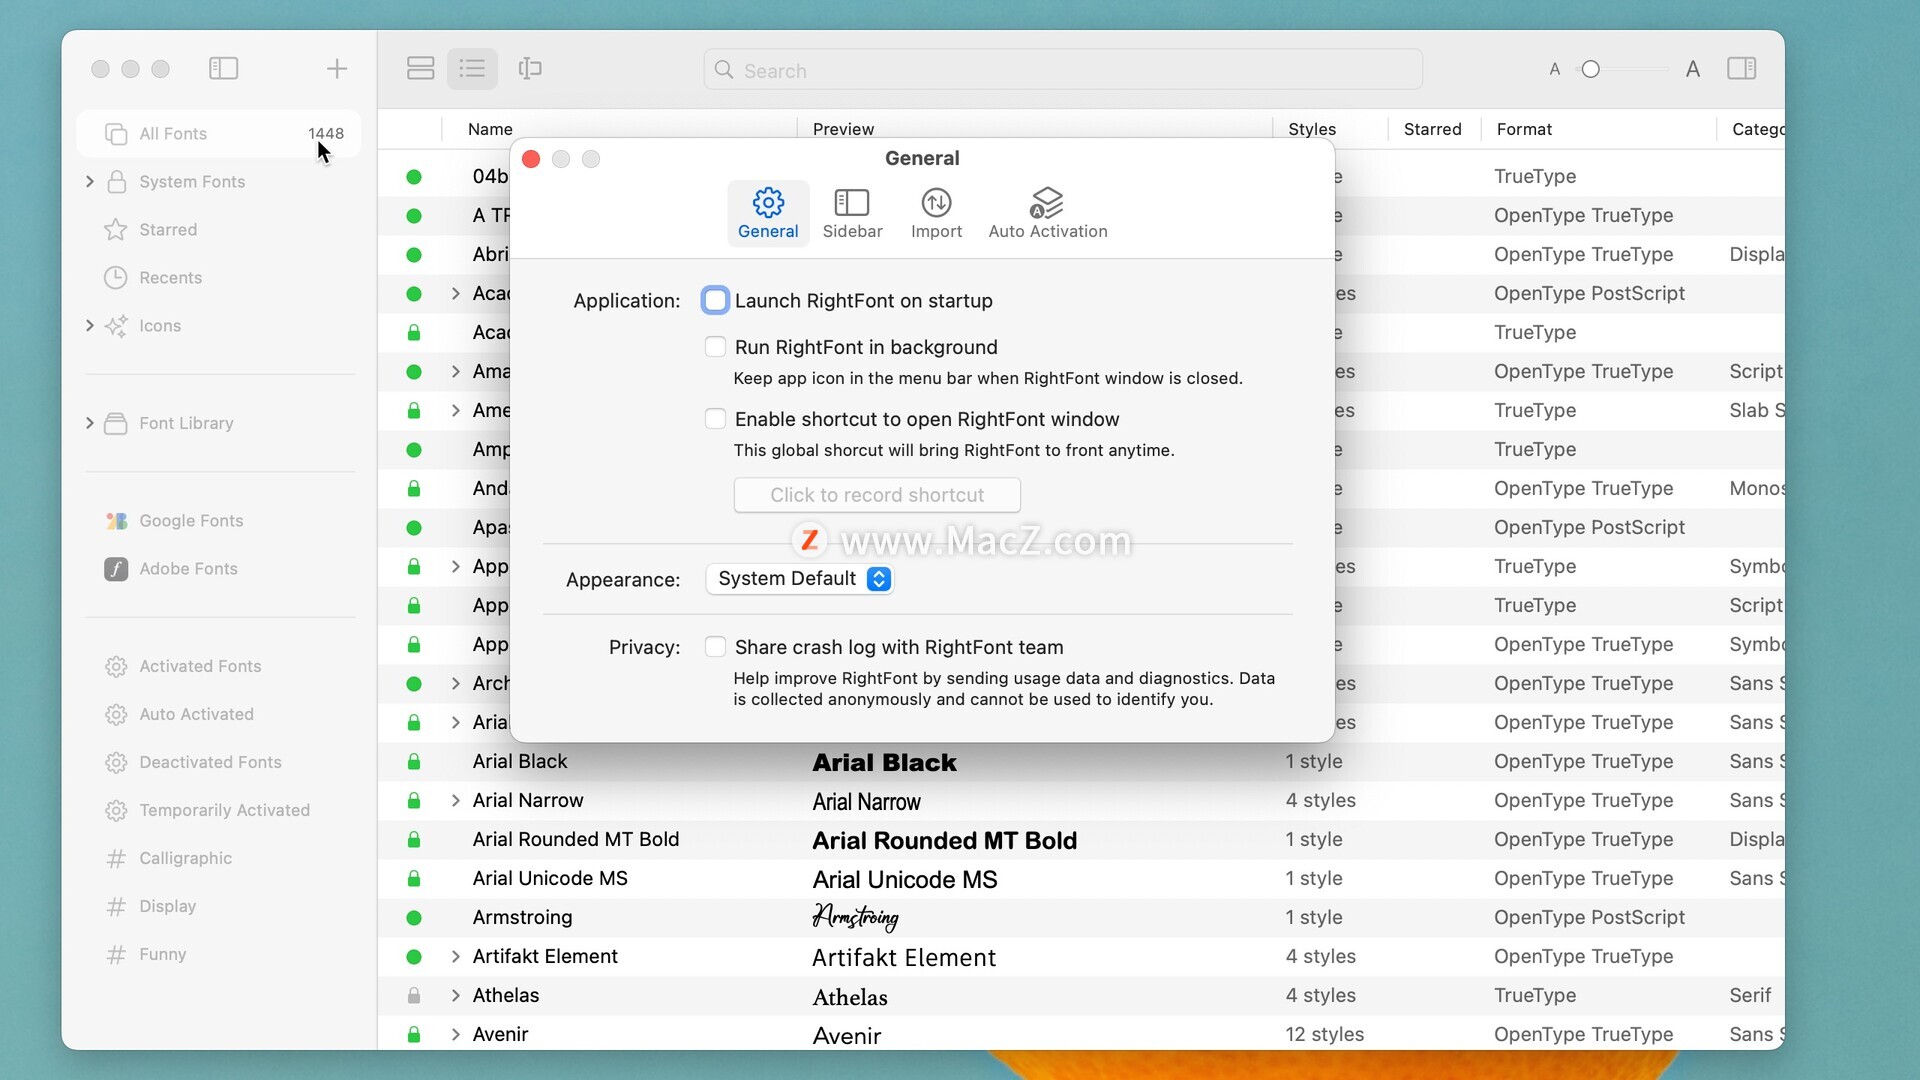Toggle the left sidebar visibility icon
This screenshot has height=1080, width=1920.
coord(223,68)
